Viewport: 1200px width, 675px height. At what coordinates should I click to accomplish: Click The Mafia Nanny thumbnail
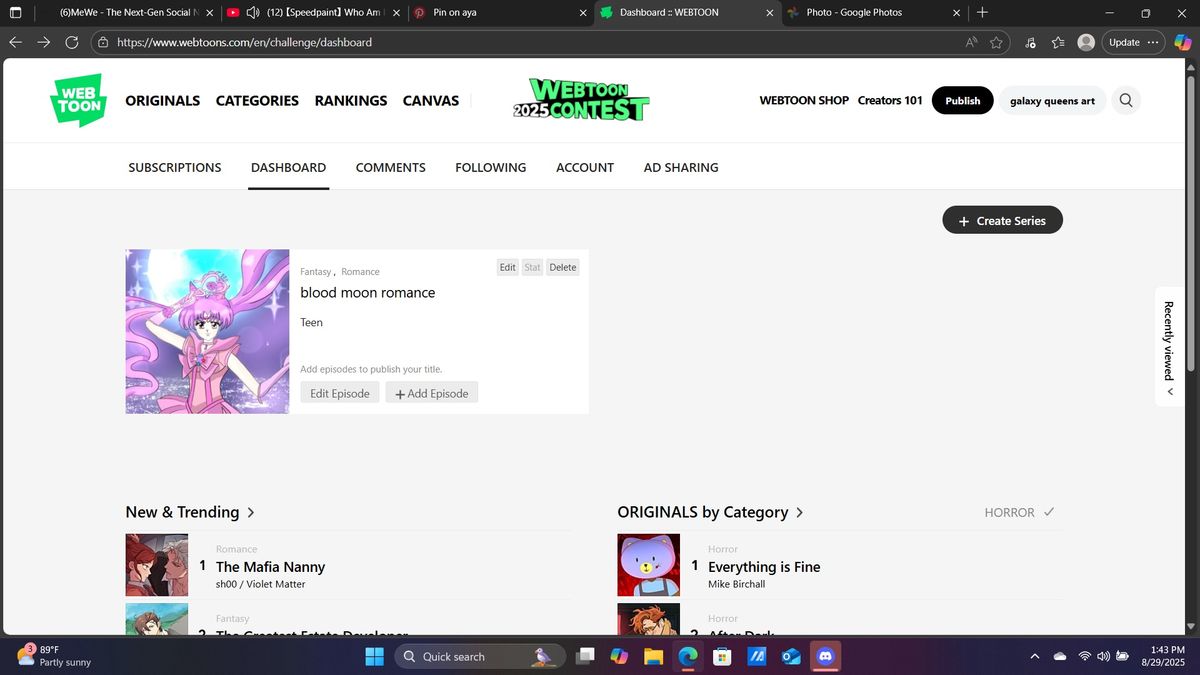[x=157, y=565]
